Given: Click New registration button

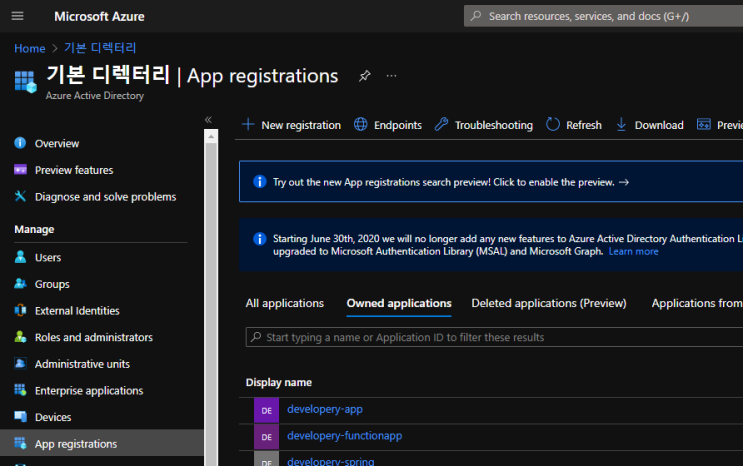Looking at the screenshot, I should (x=291, y=125).
